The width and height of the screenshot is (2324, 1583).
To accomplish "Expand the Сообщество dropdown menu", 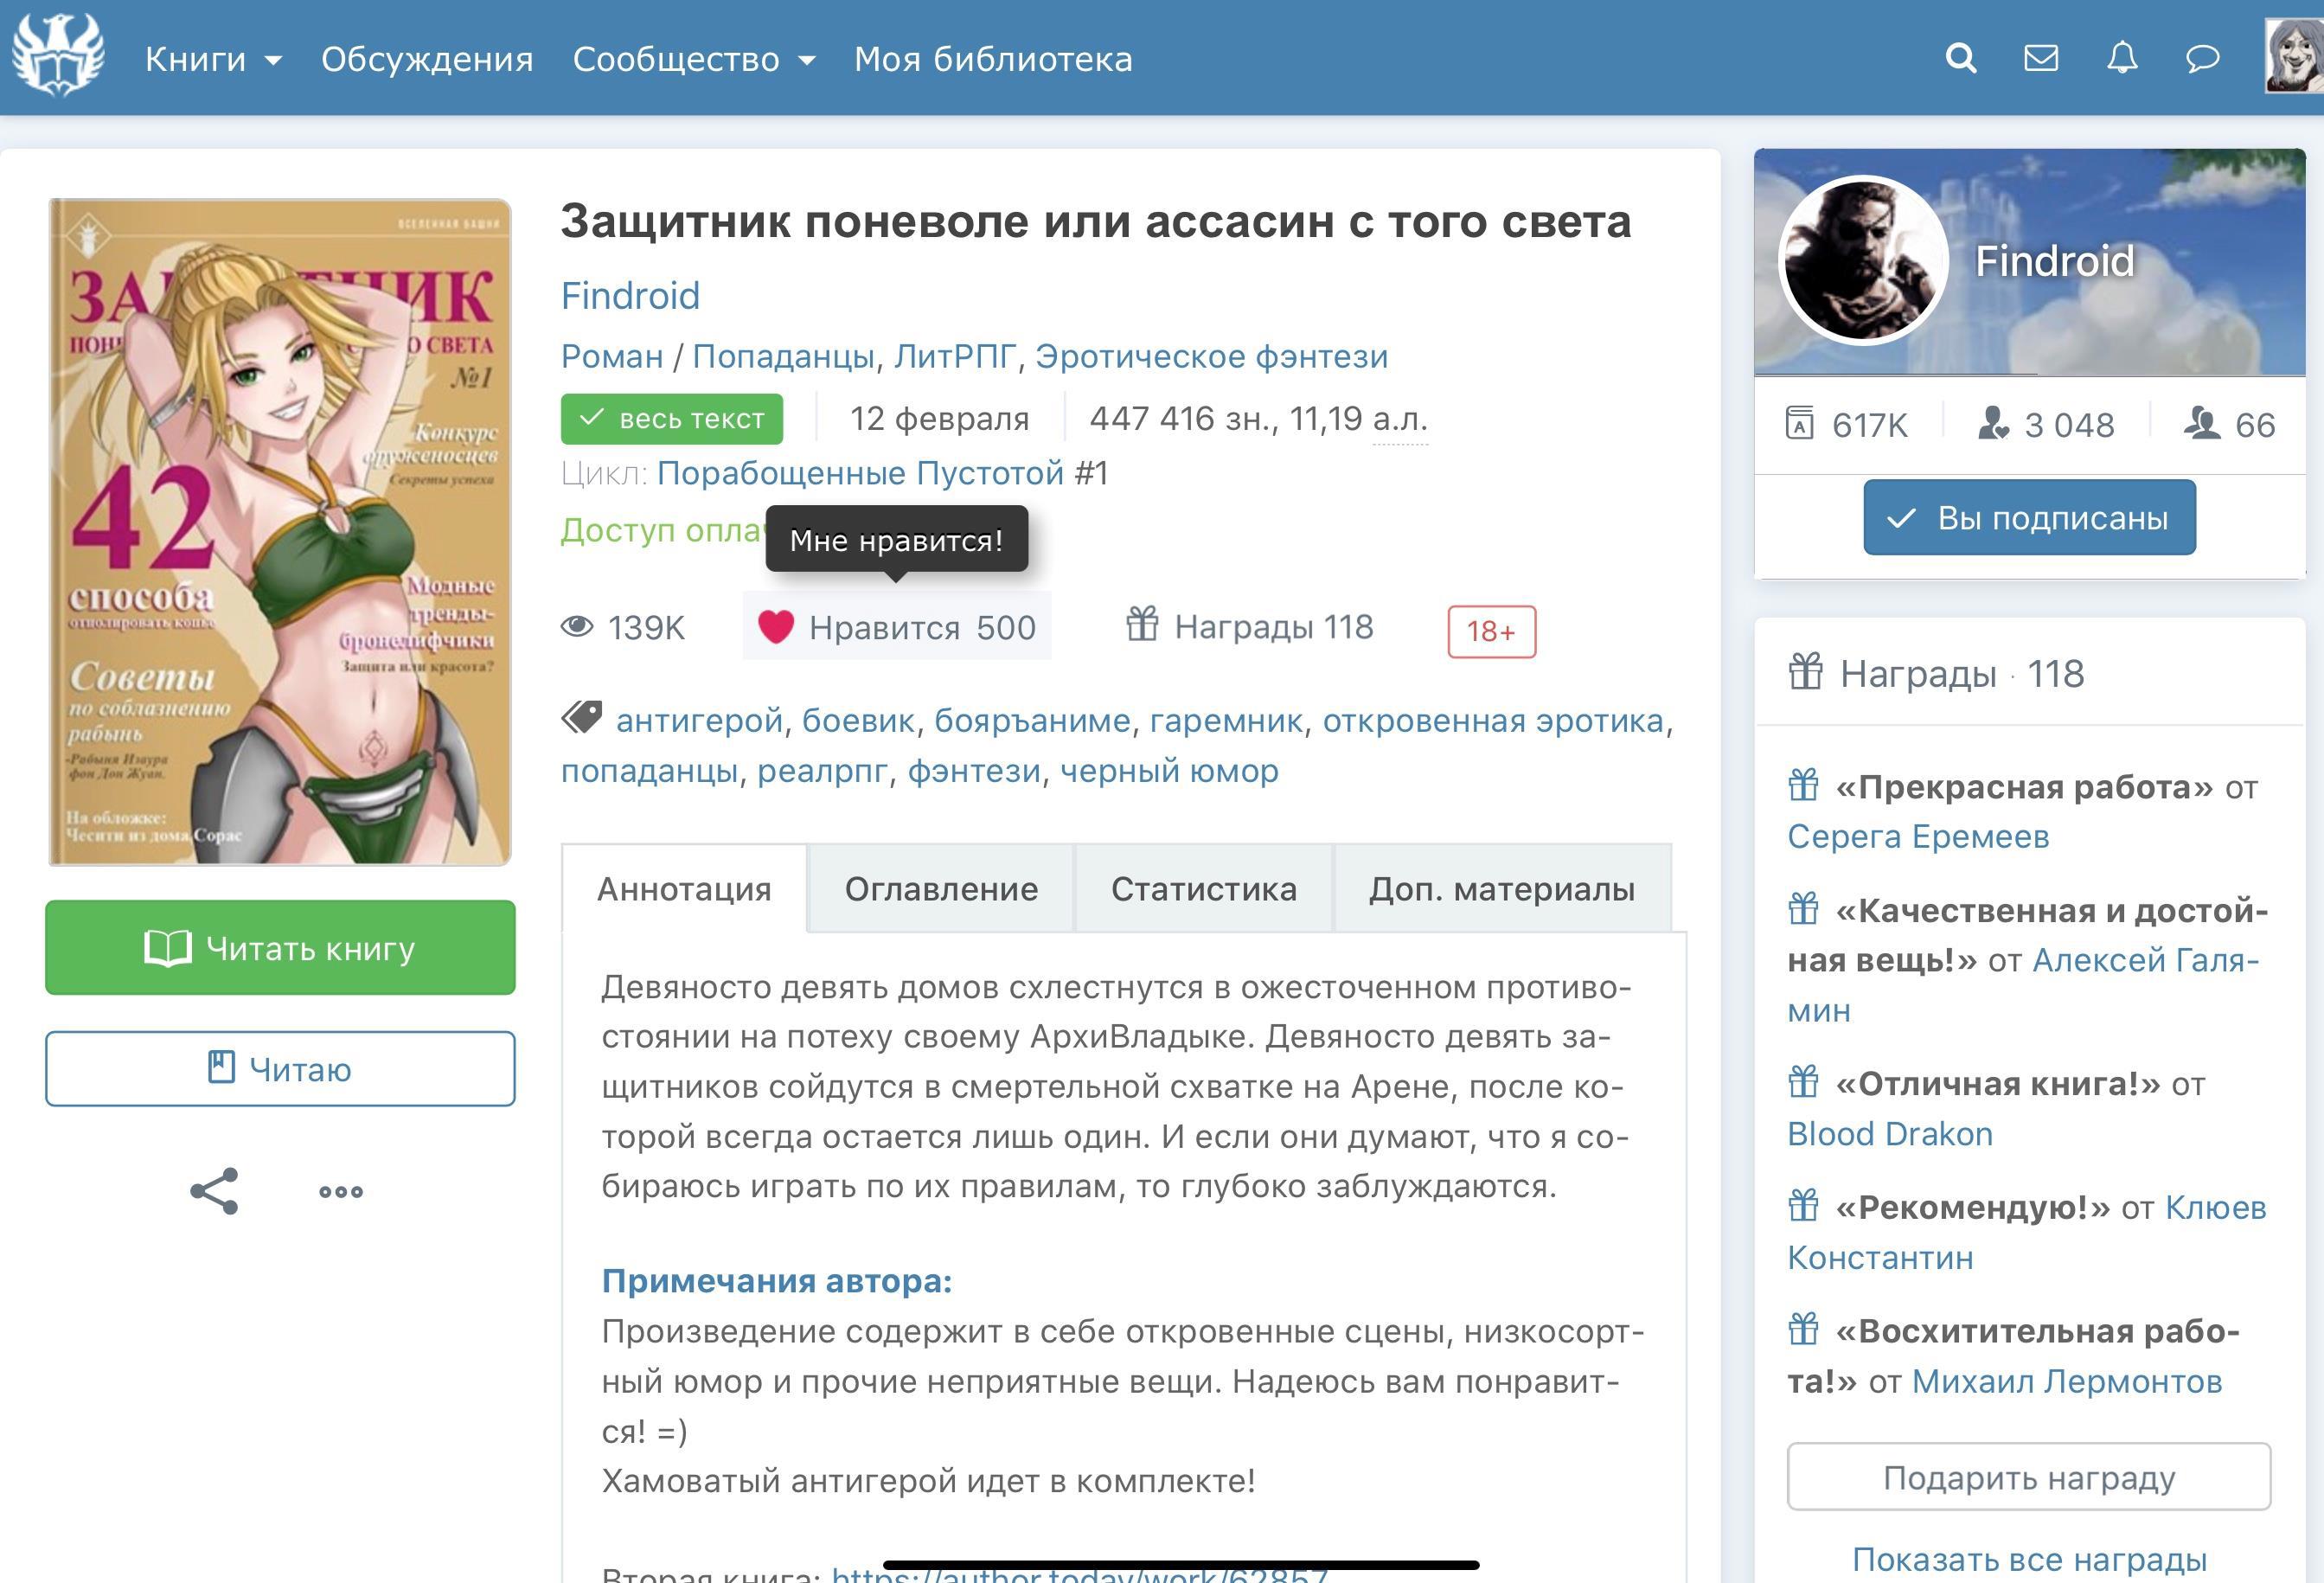I will click(x=694, y=59).
